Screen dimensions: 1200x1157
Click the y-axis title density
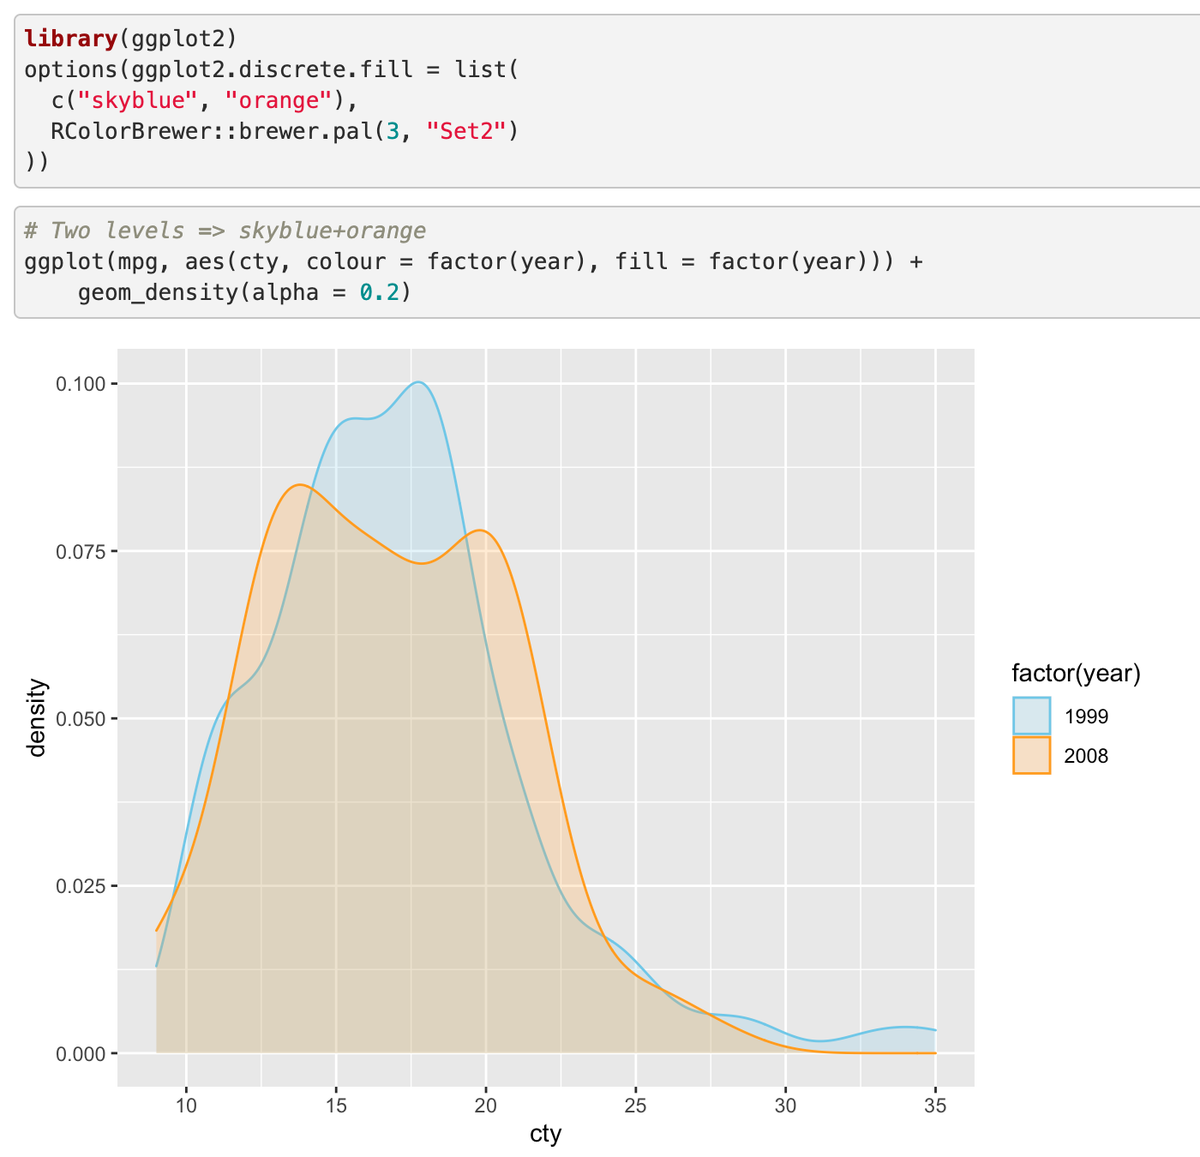(x=37, y=717)
